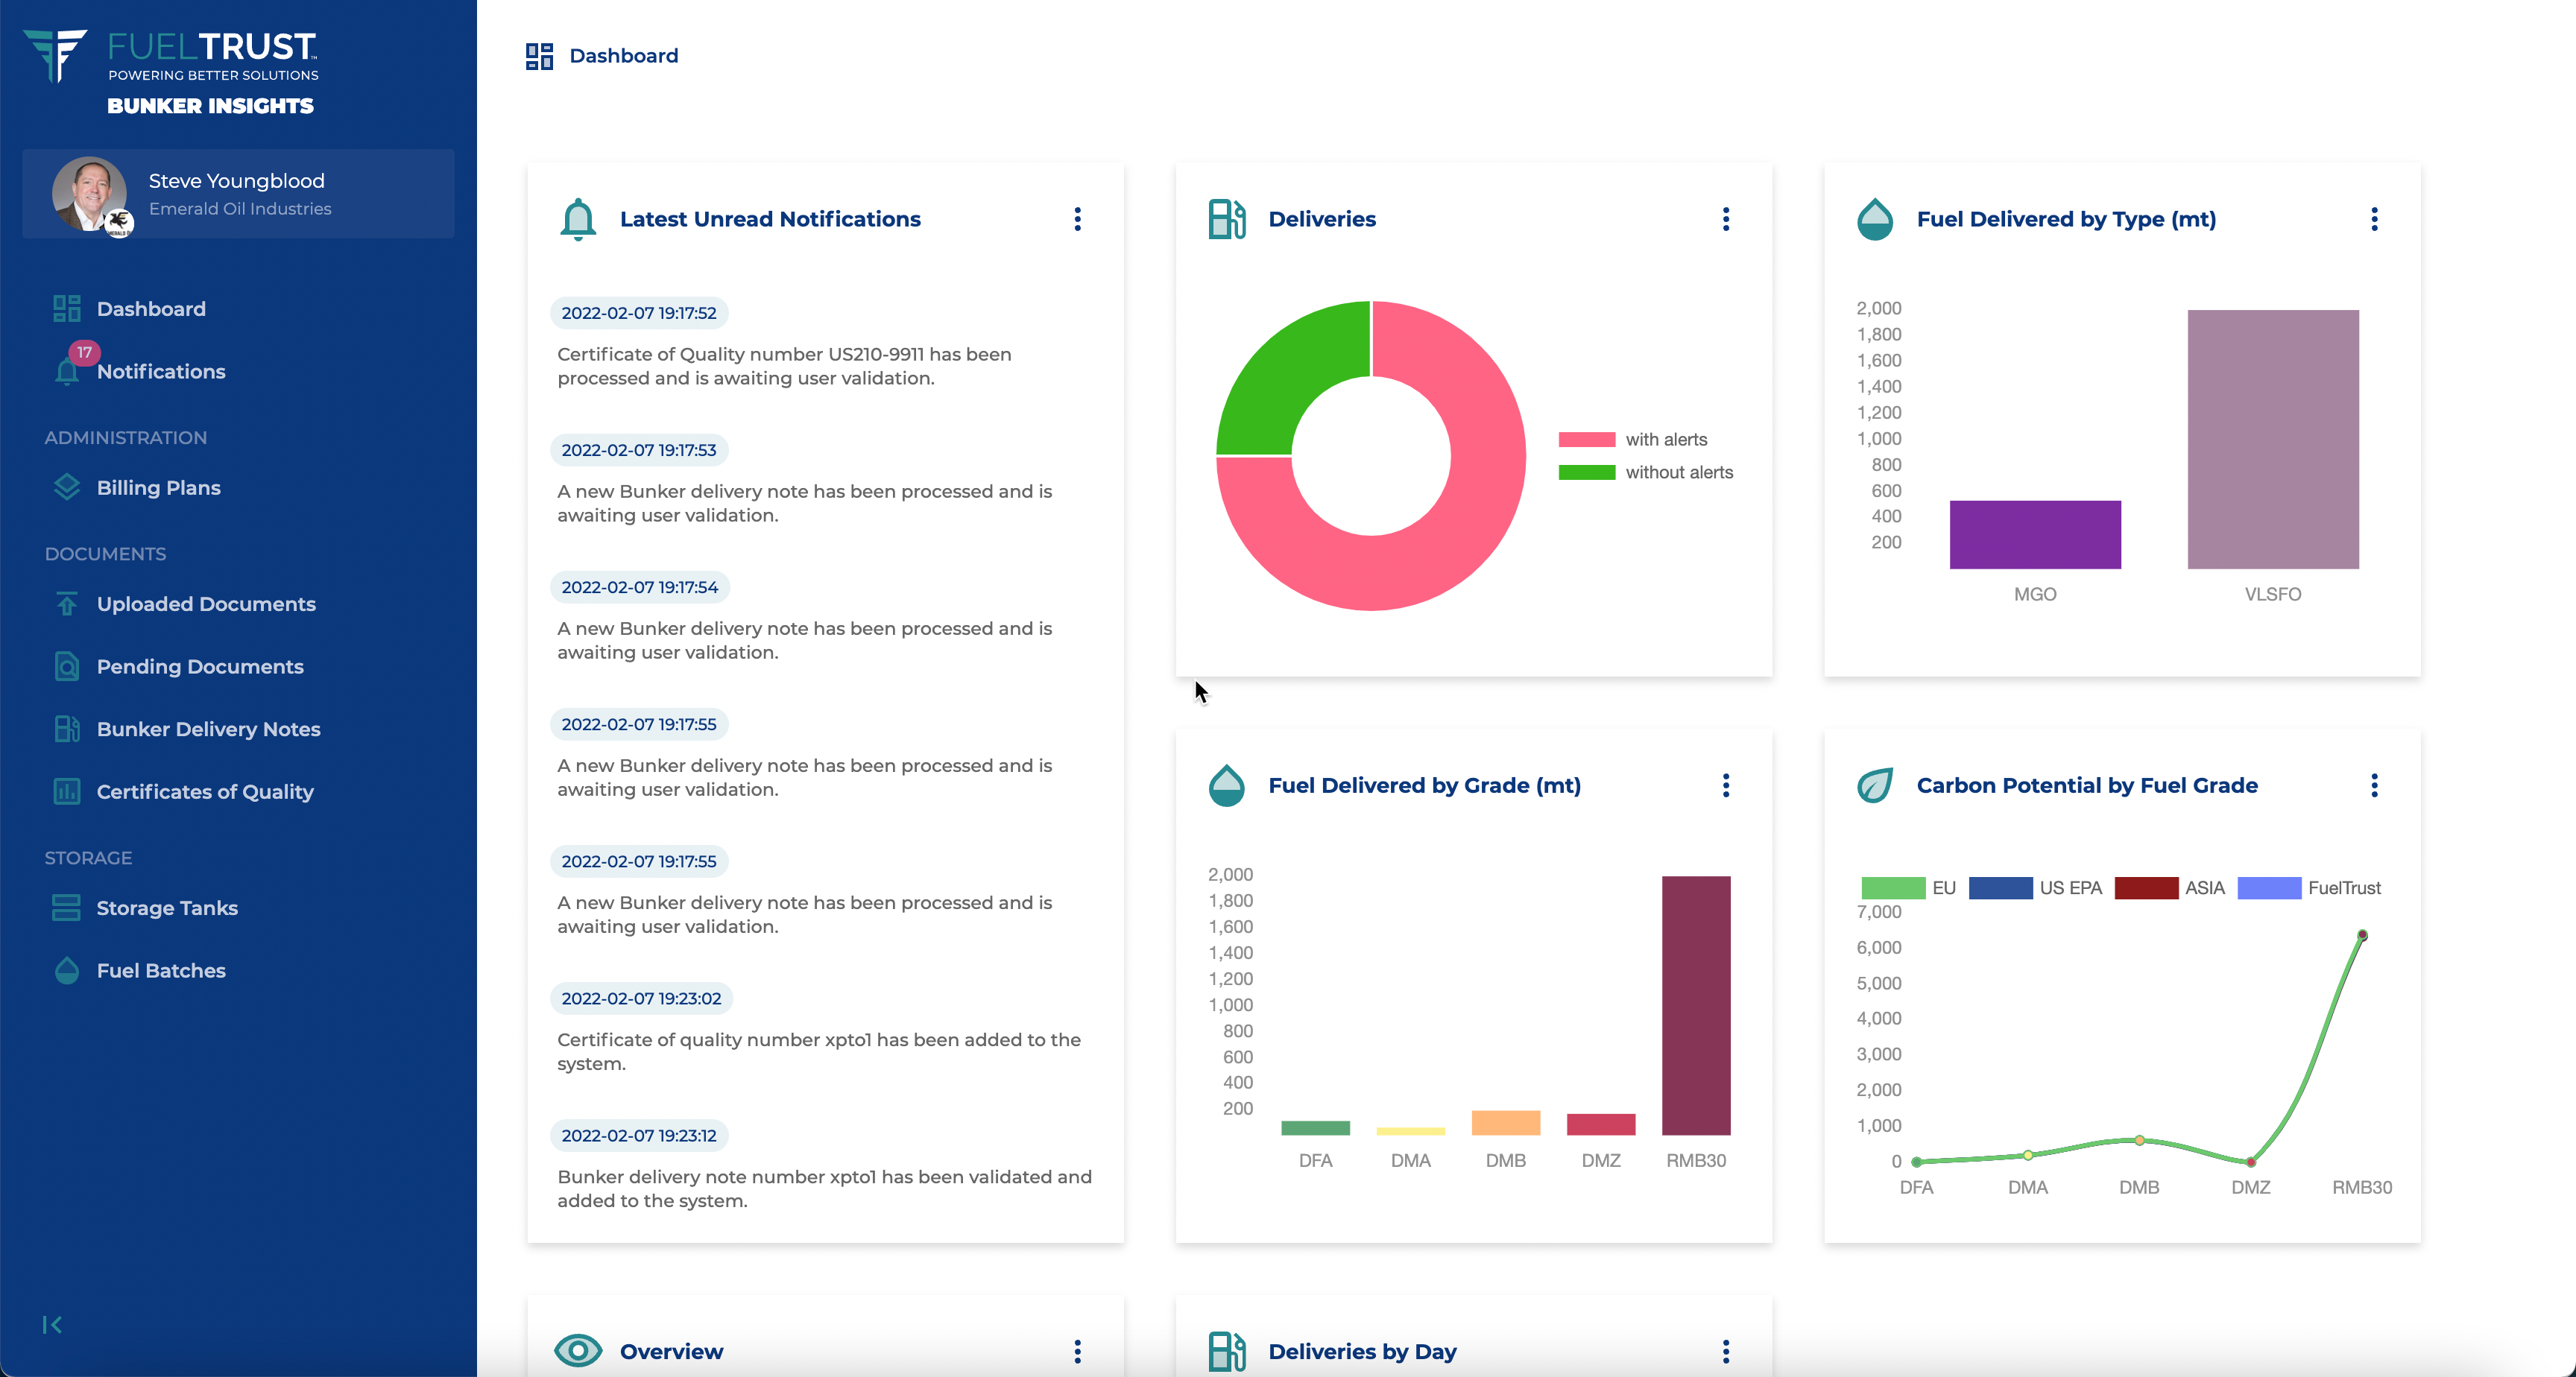Click the Dashboard grid icon in sidebar

pyautogui.click(x=67, y=309)
